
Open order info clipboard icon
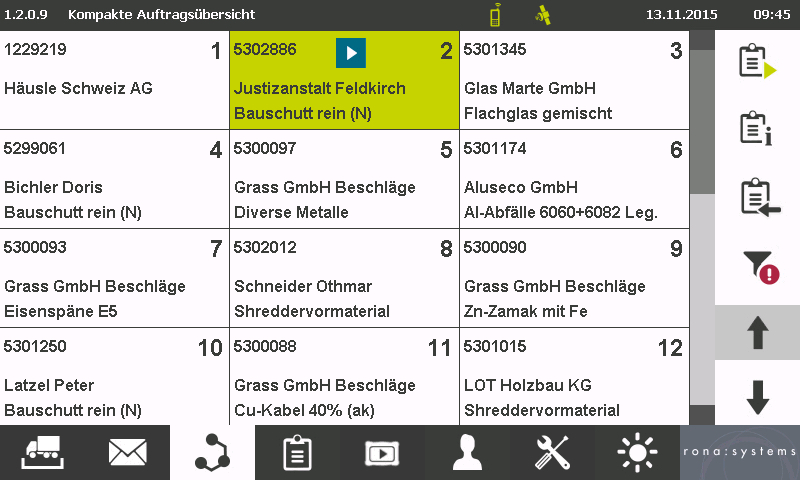click(757, 129)
